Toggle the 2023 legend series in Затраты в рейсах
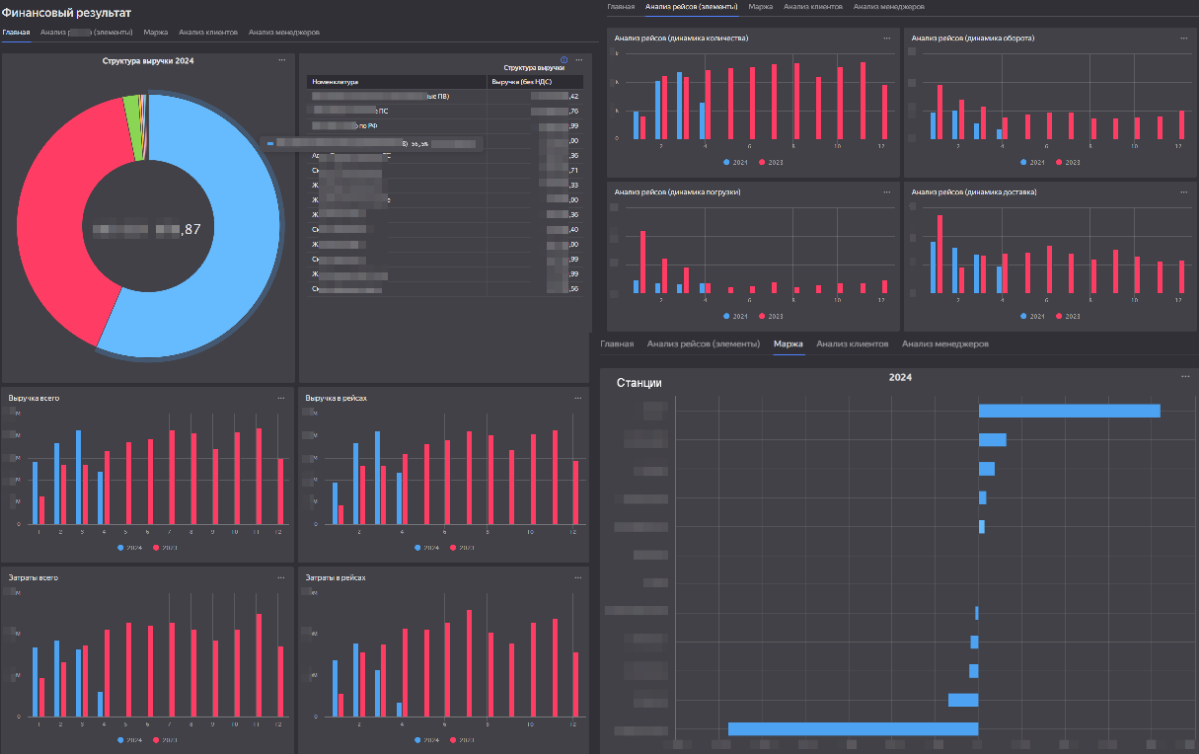 click(x=461, y=741)
